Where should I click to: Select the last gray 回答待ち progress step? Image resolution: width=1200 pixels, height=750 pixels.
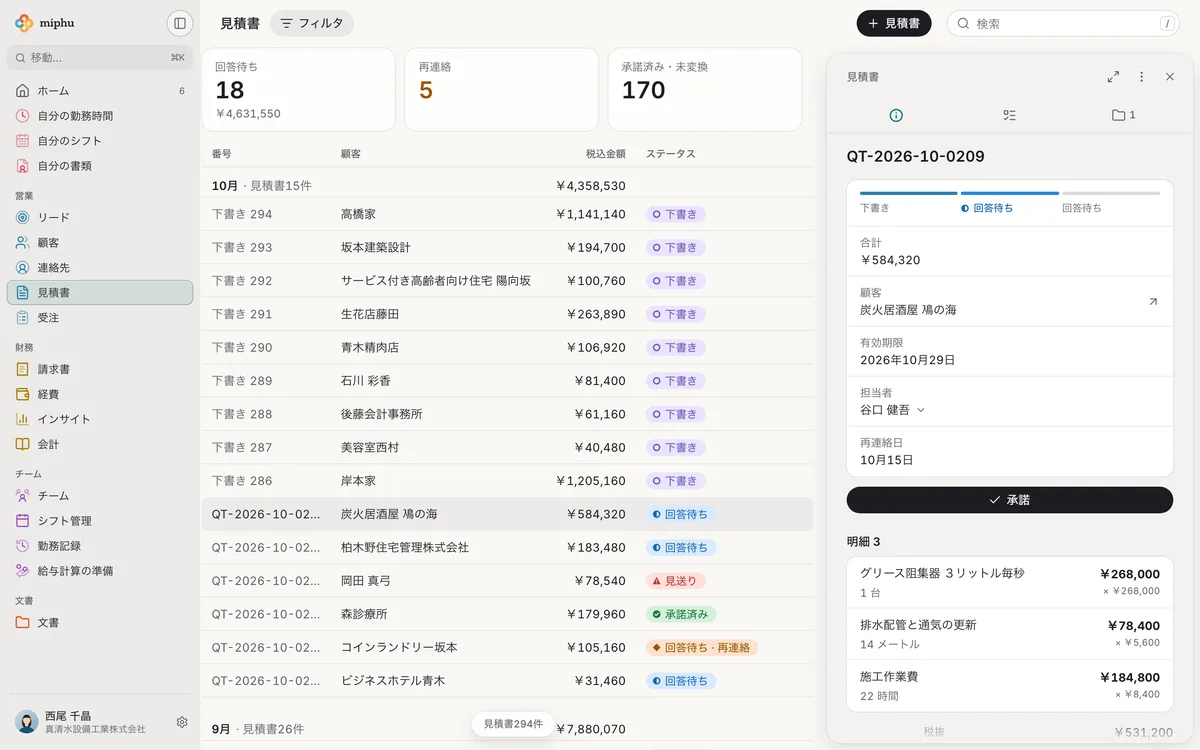click(1111, 201)
